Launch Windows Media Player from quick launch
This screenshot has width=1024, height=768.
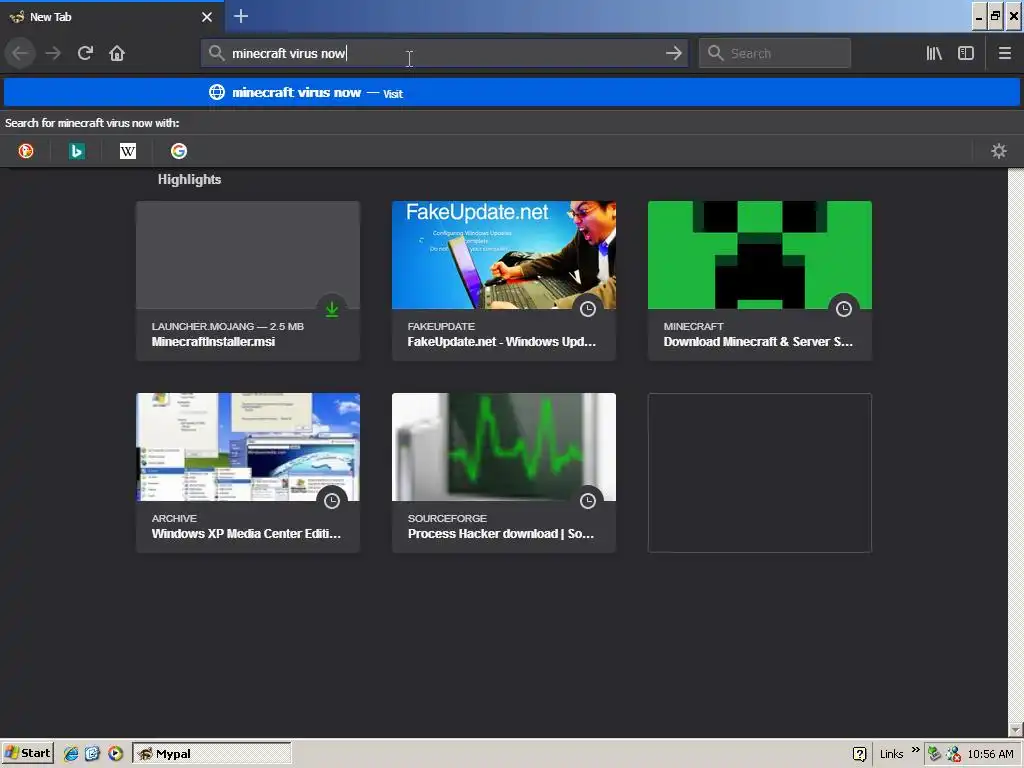tap(116, 754)
